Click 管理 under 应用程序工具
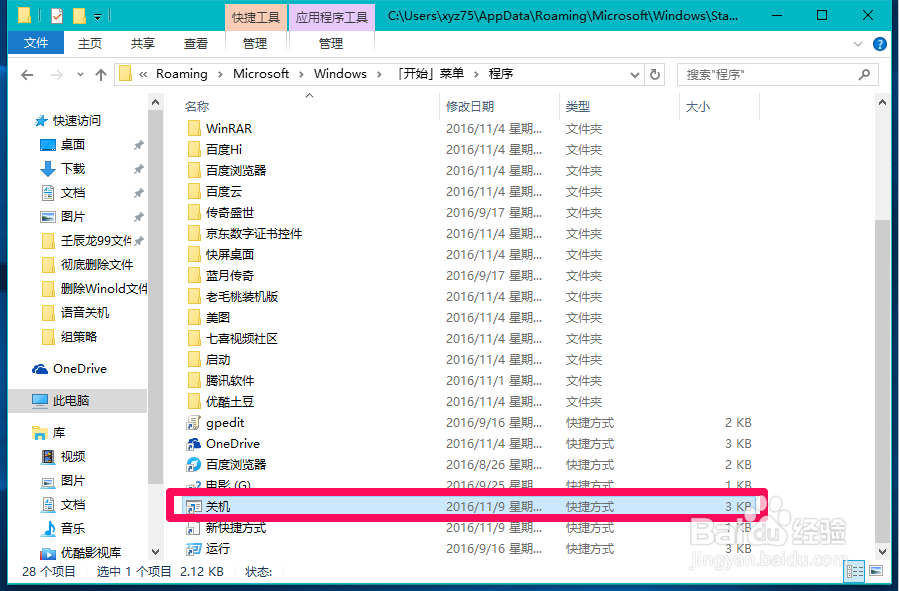Image resolution: width=899 pixels, height=591 pixels. pyautogui.click(x=330, y=43)
